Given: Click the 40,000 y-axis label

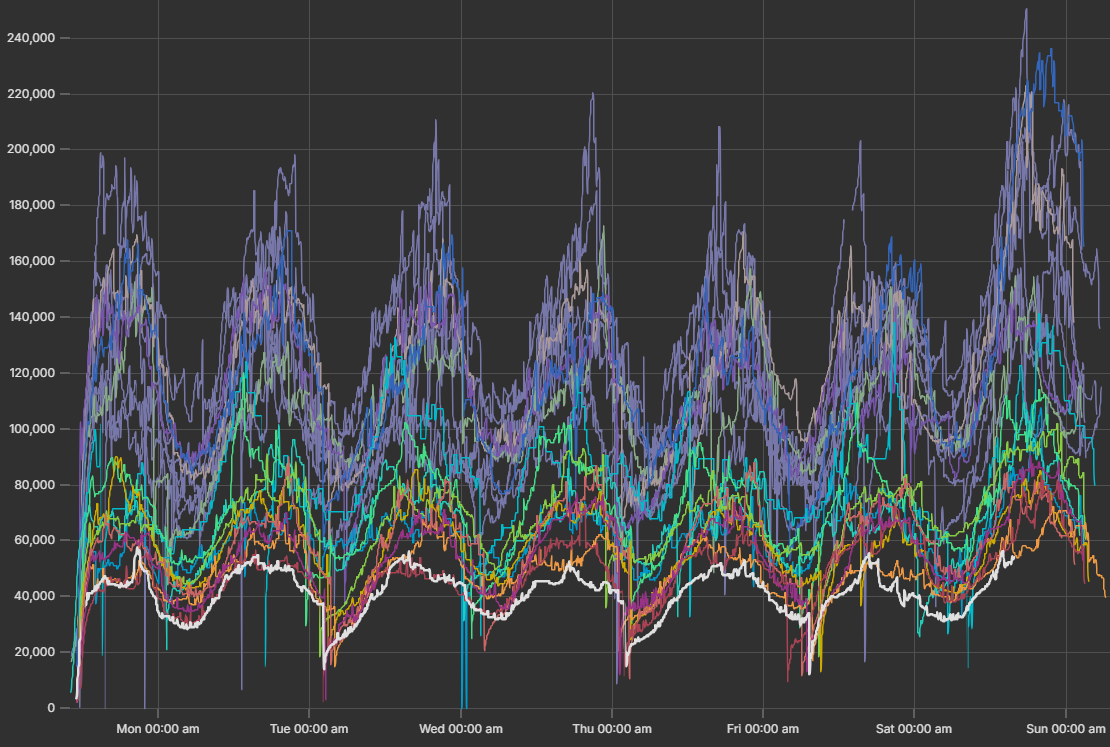Looking at the screenshot, I should point(34,596).
